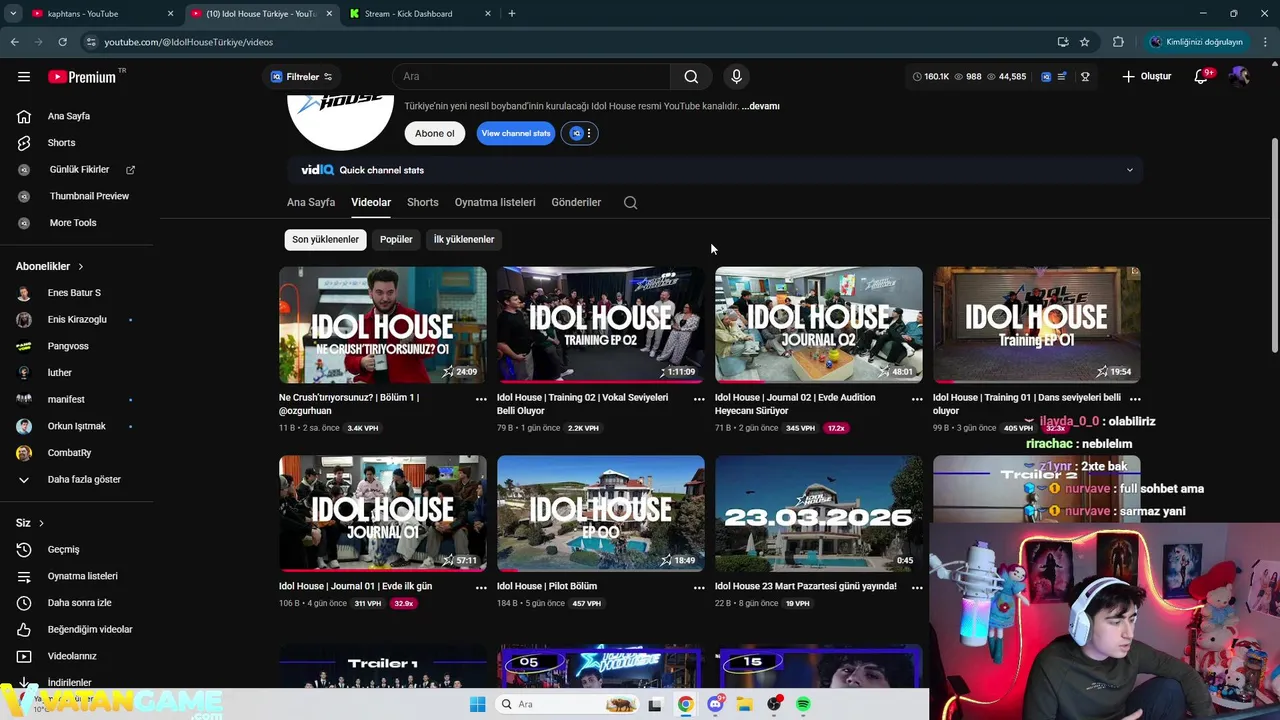This screenshot has height=720, width=1280.
Task: Focus the YouTube Ara search field
Action: click(x=531, y=76)
